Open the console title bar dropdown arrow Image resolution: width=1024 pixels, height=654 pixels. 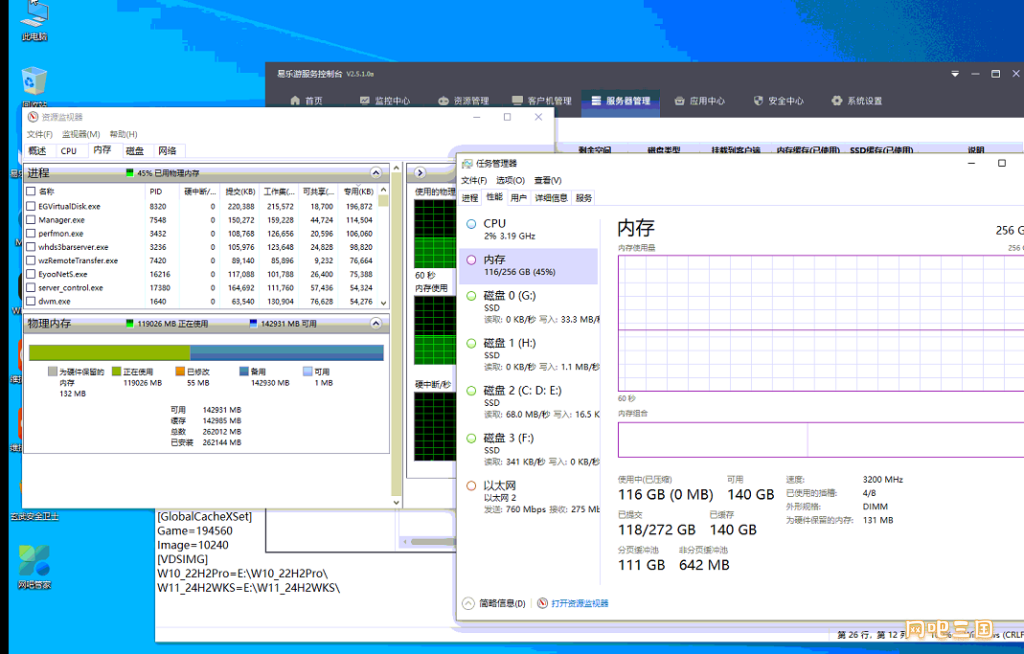(955, 74)
